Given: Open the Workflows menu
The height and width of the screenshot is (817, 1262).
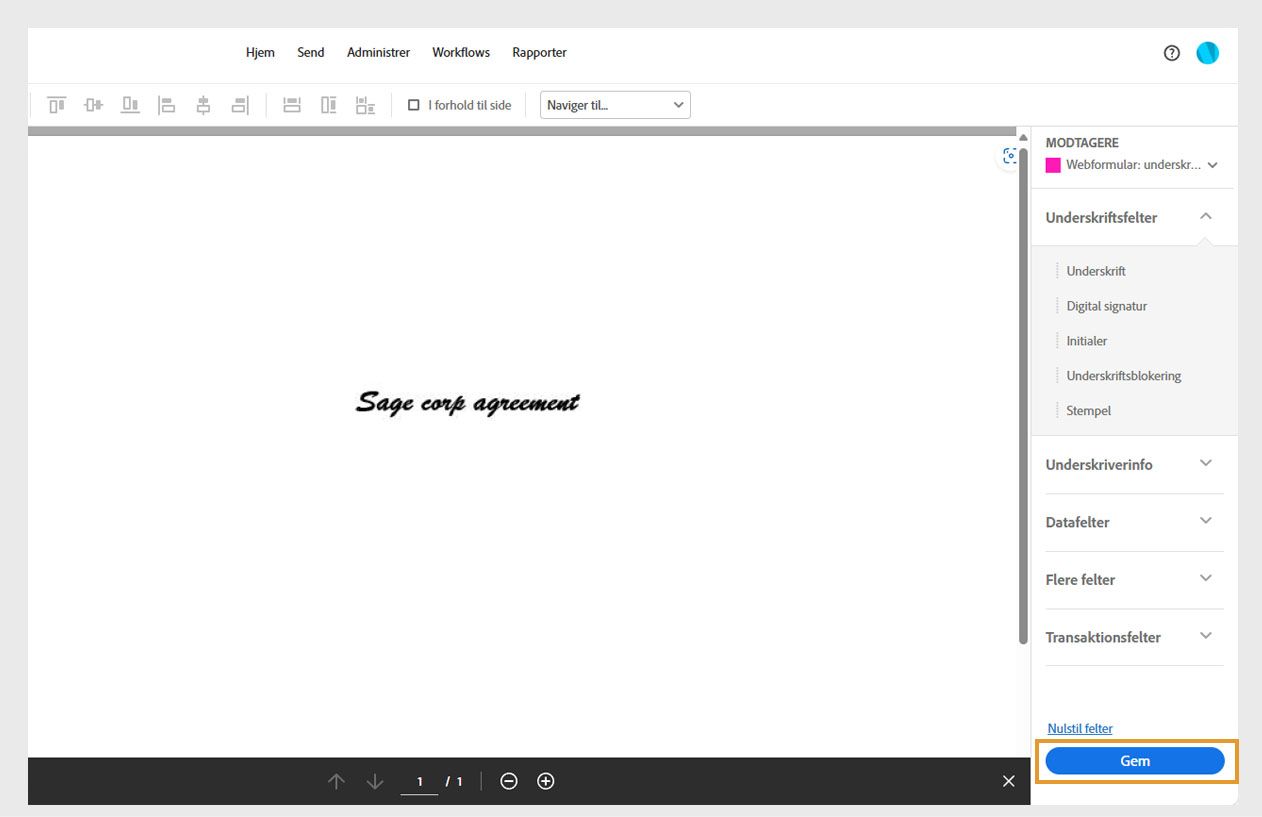Looking at the screenshot, I should [x=461, y=52].
